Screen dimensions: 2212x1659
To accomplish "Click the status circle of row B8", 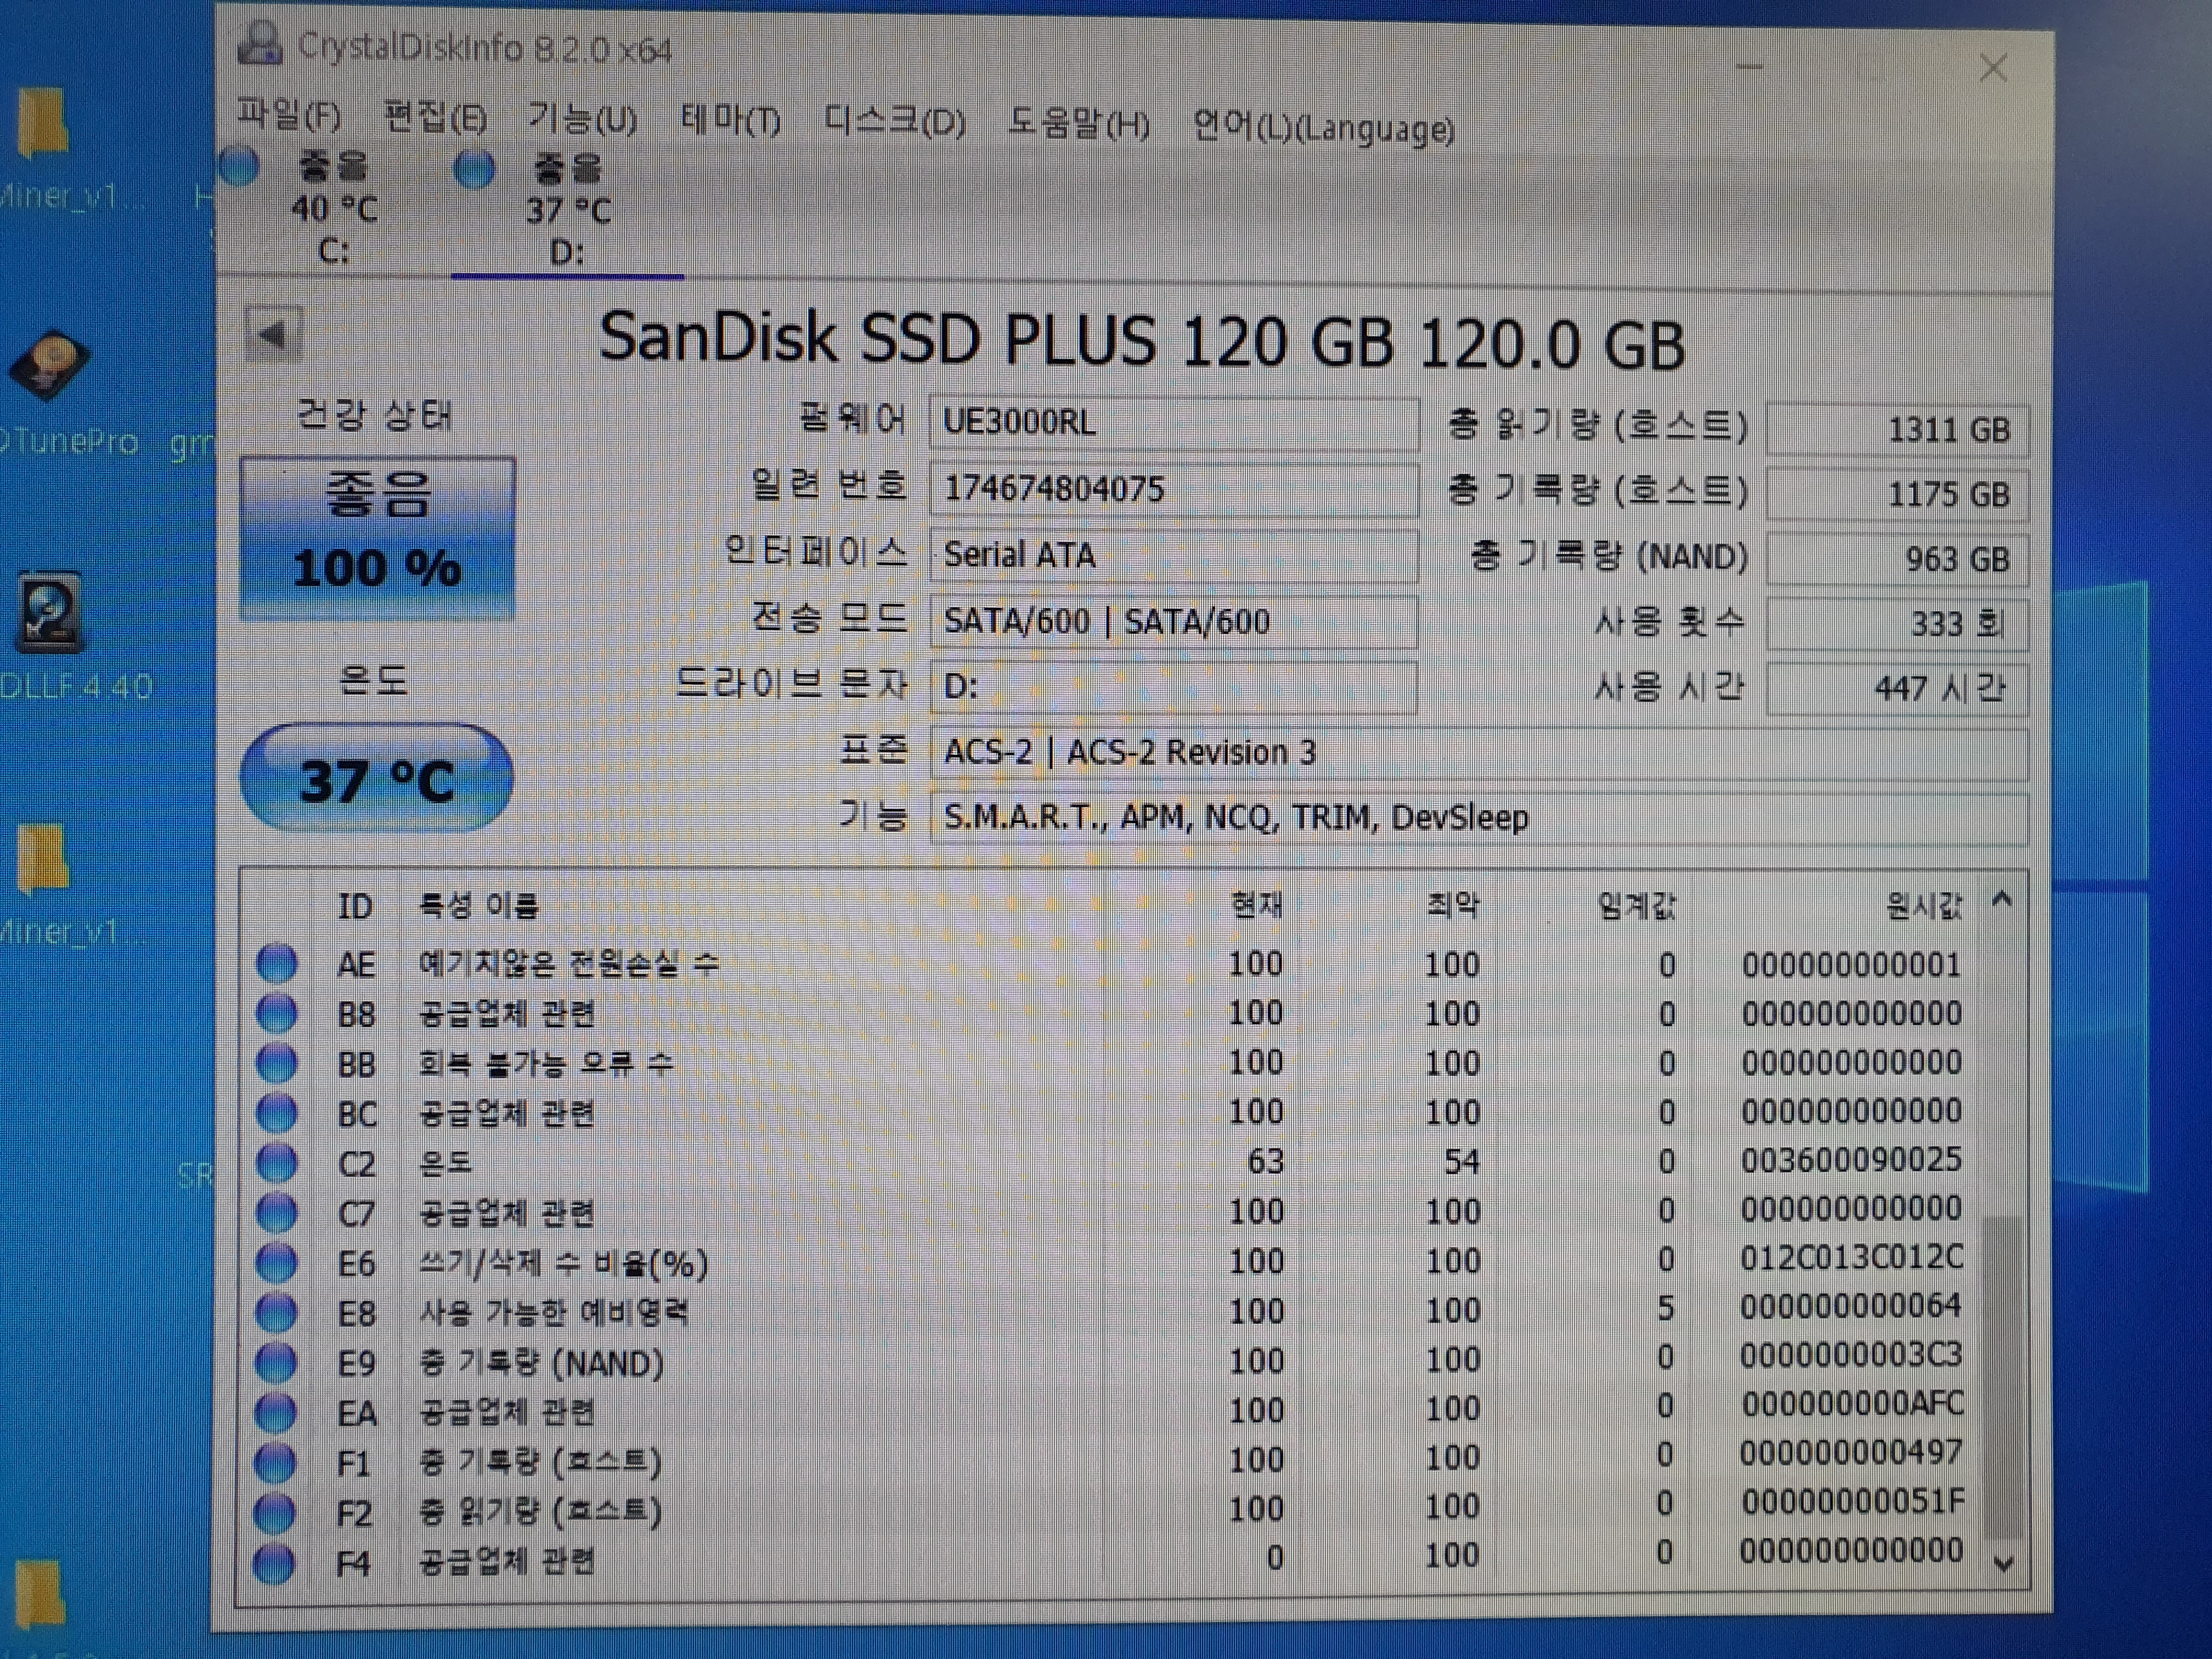I will [x=277, y=1013].
